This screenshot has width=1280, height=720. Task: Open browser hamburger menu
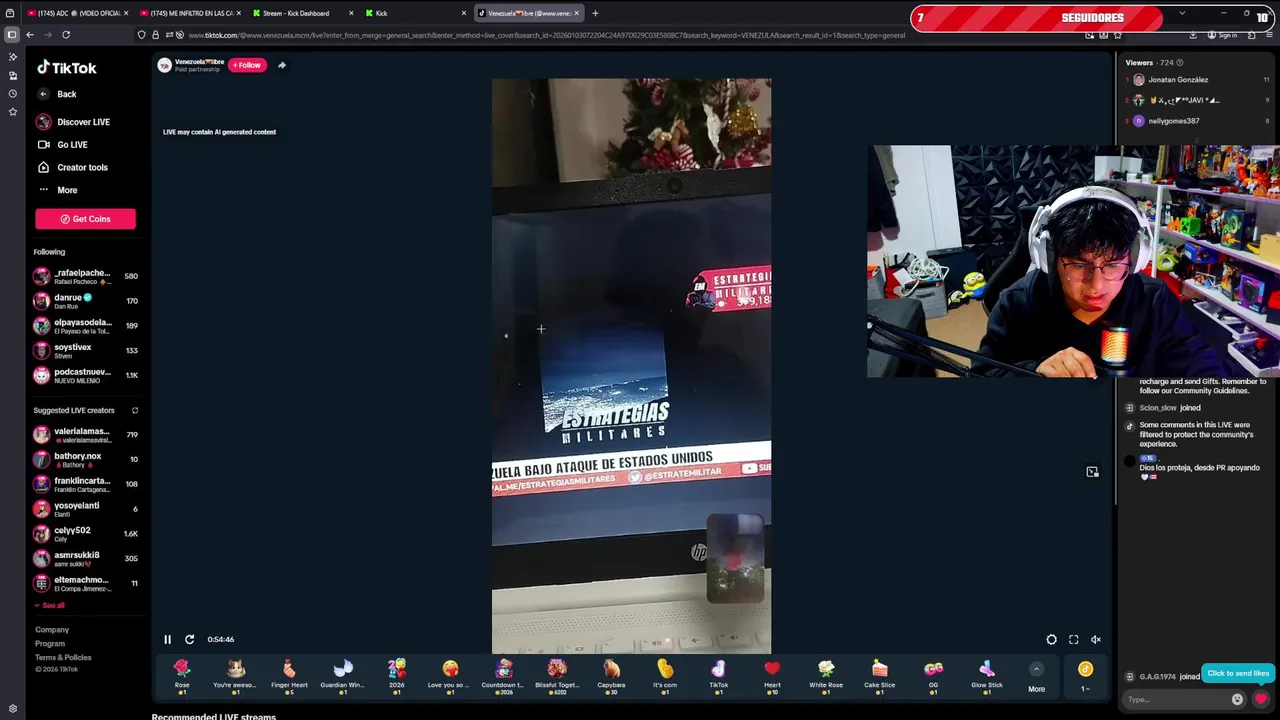pyautogui.click(x=1269, y=35)
